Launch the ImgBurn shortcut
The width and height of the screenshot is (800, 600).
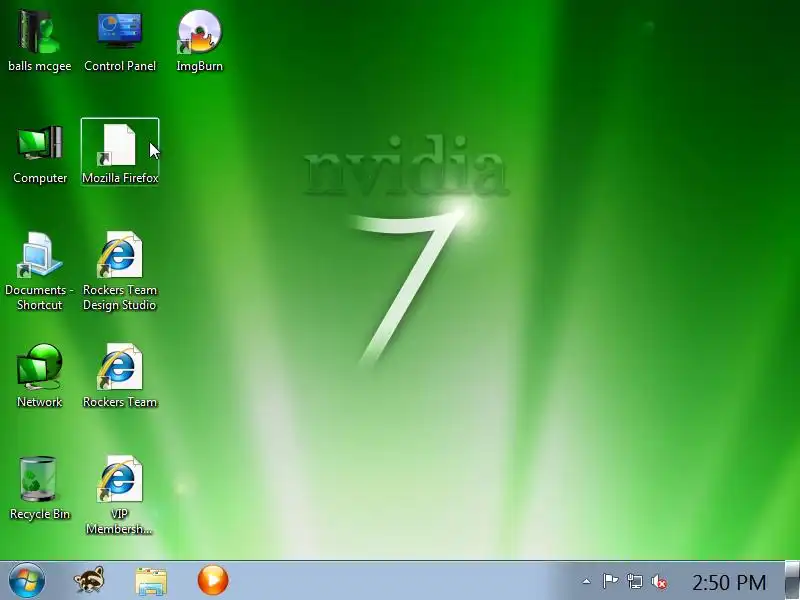point(199,42)
